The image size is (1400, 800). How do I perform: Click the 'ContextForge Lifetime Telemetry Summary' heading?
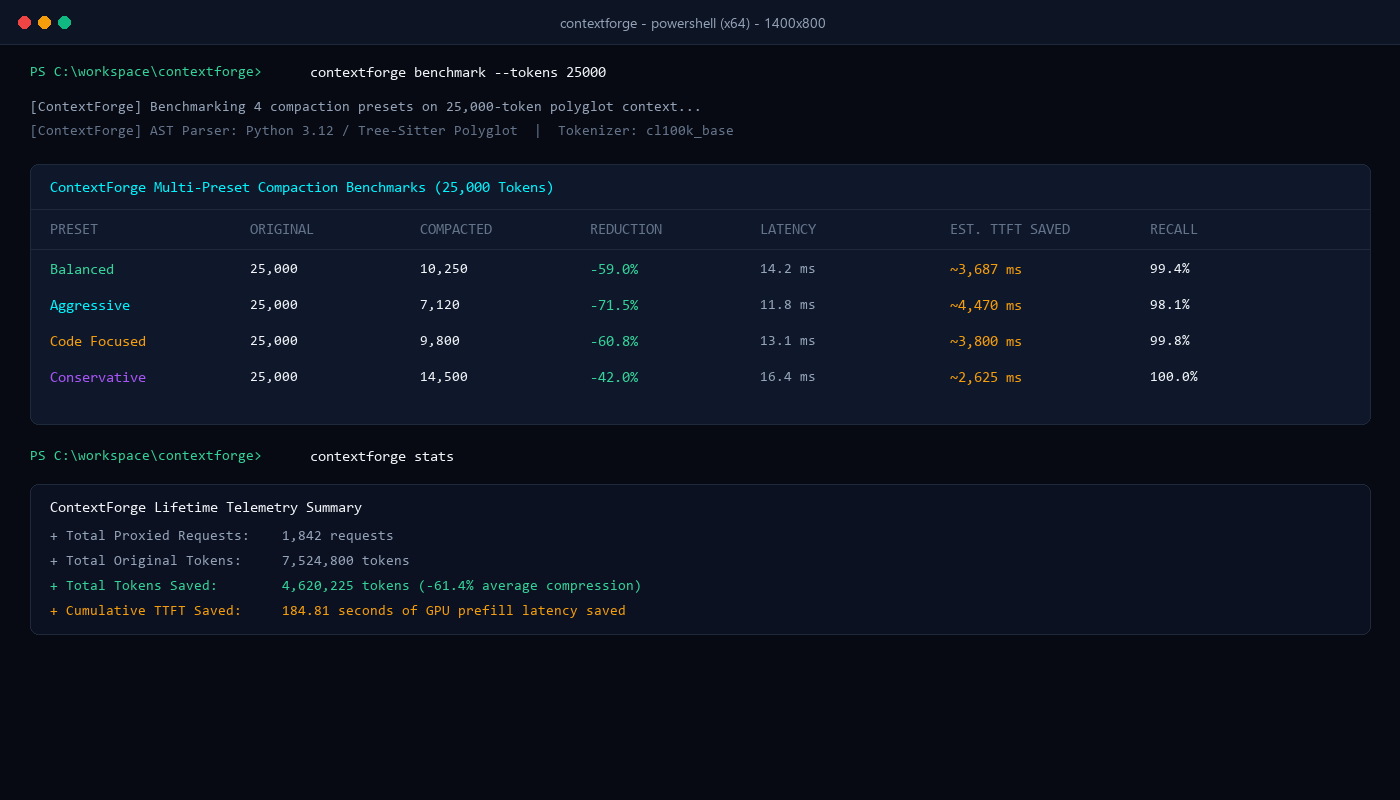tap(206, 507)
